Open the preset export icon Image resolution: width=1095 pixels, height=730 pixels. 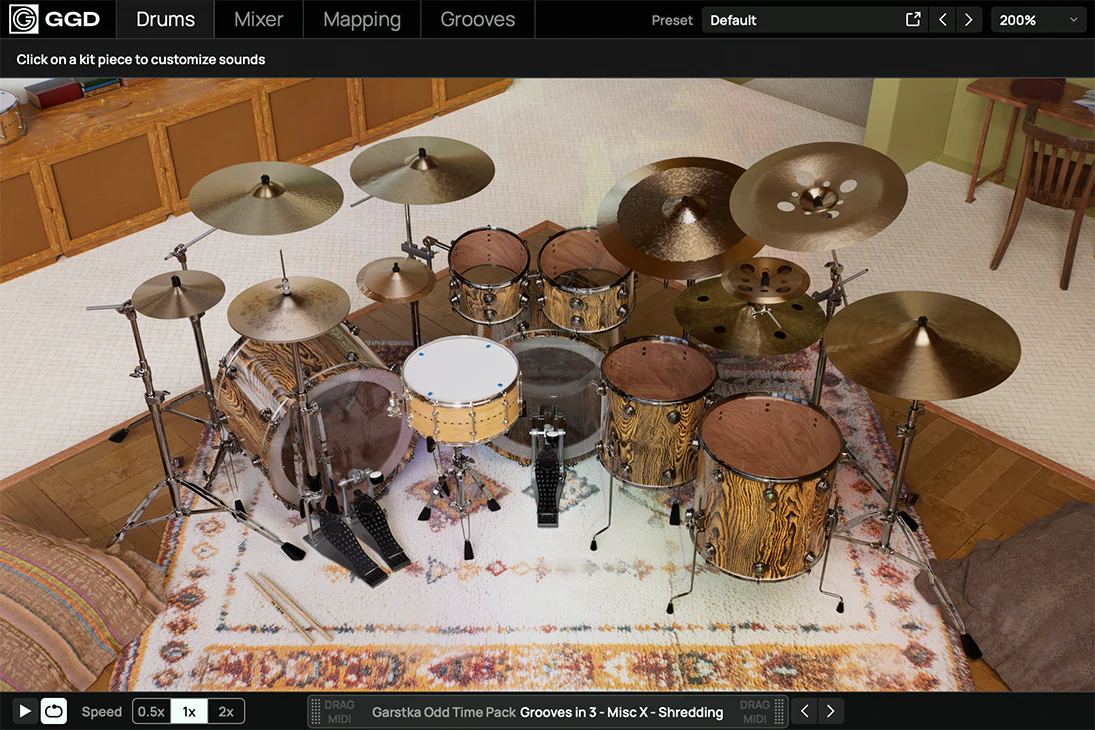912,20
